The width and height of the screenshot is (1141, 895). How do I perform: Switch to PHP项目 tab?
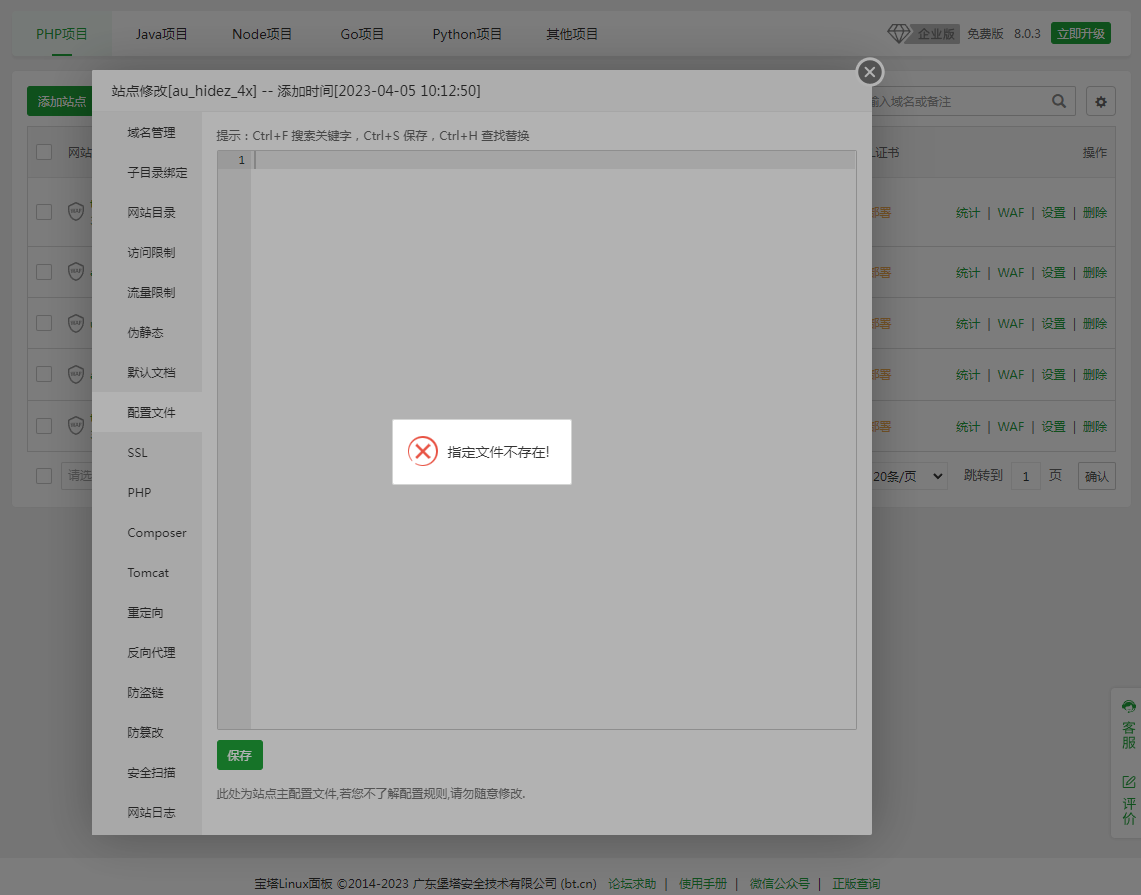click(x=62, y=33)
